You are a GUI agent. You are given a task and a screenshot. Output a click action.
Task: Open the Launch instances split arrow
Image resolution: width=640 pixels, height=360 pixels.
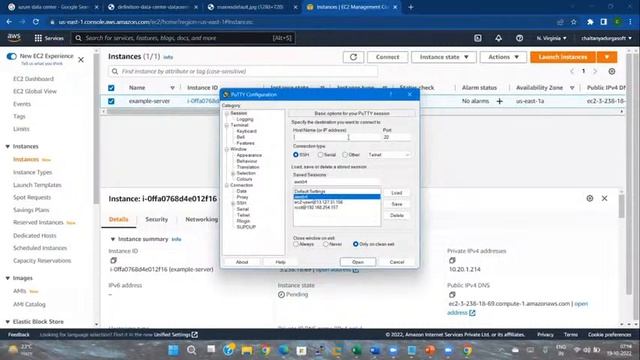click(x=607, y=57)
